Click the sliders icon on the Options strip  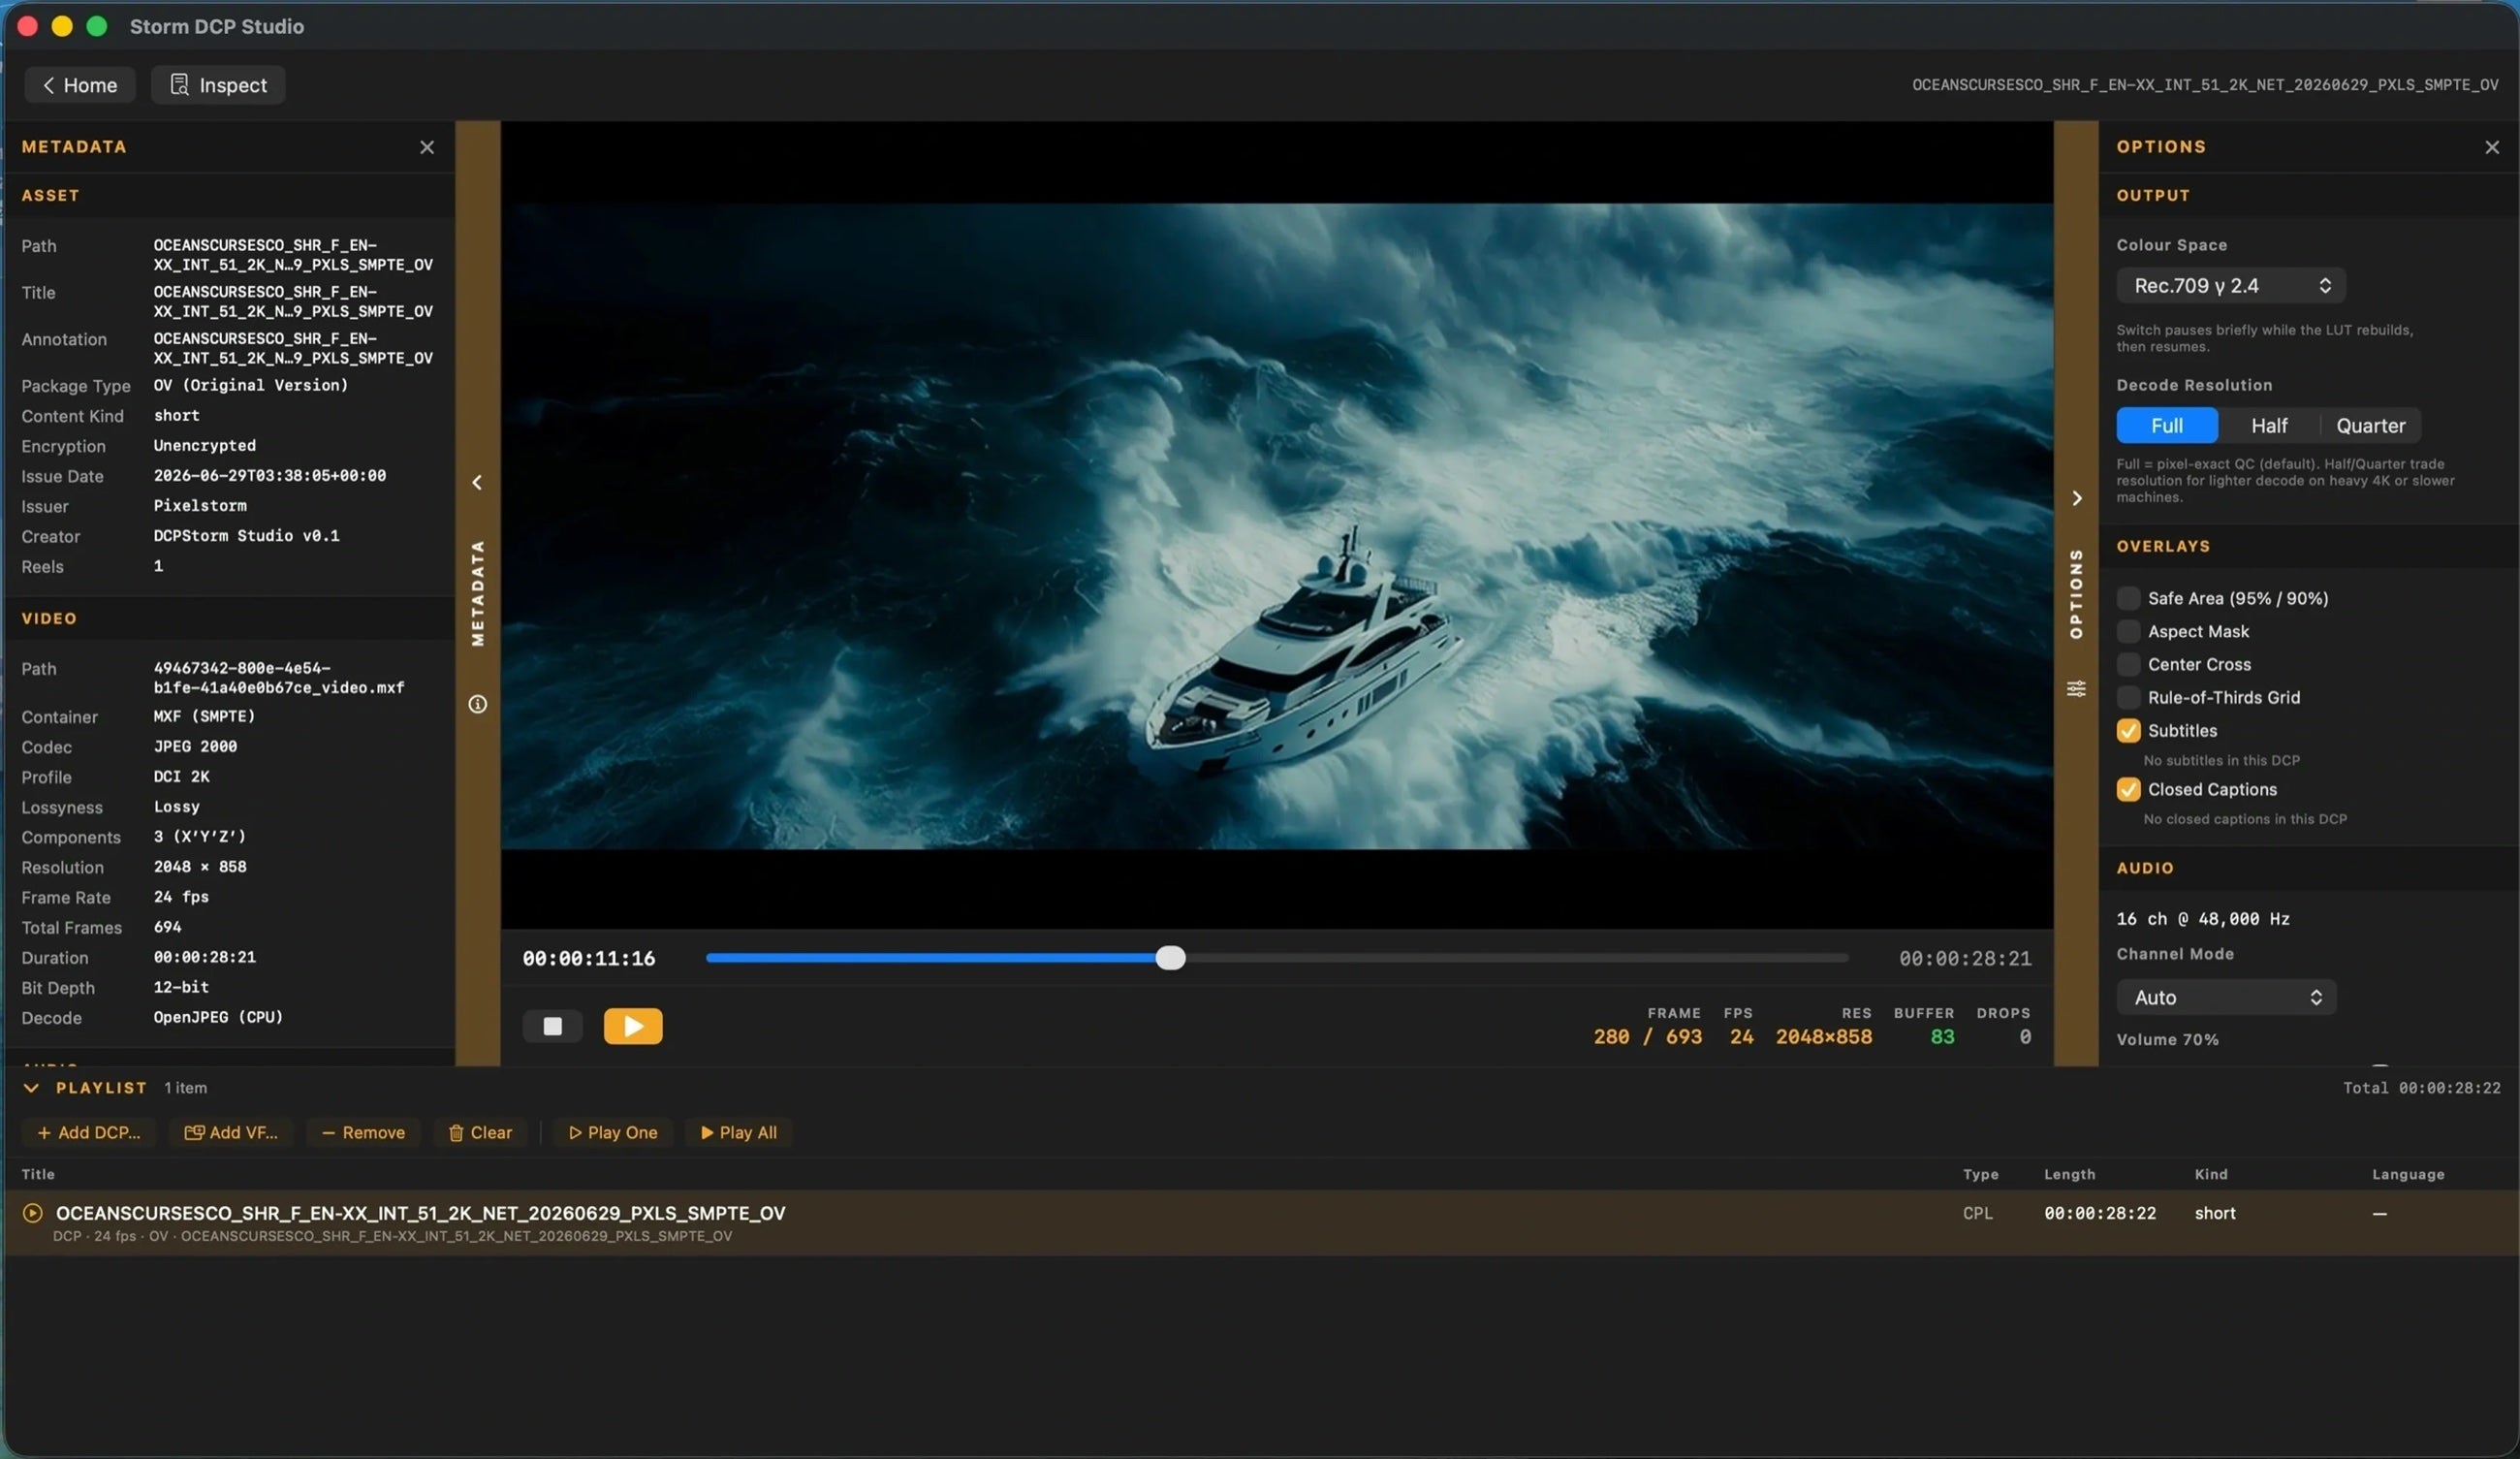coord(2076,689)
